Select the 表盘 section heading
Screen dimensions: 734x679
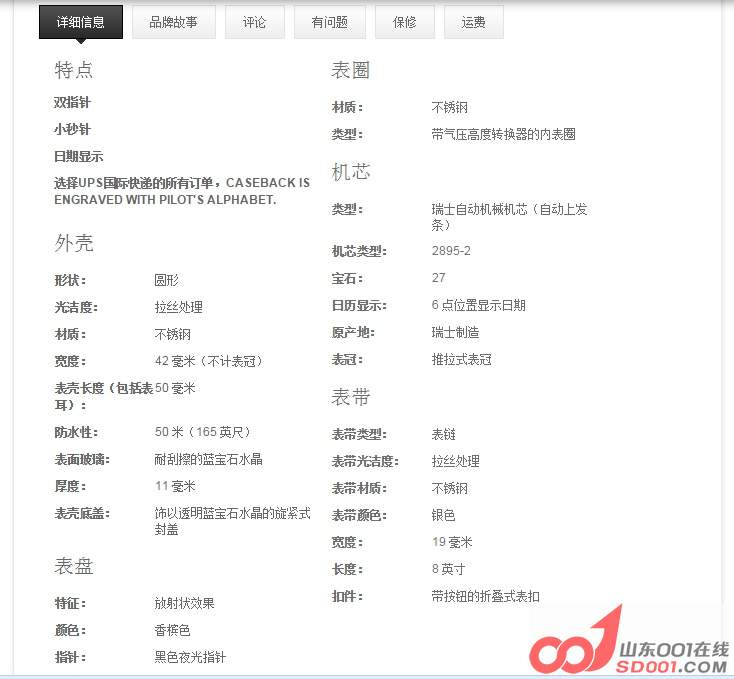pyautogui.click(x=74, y=566)
